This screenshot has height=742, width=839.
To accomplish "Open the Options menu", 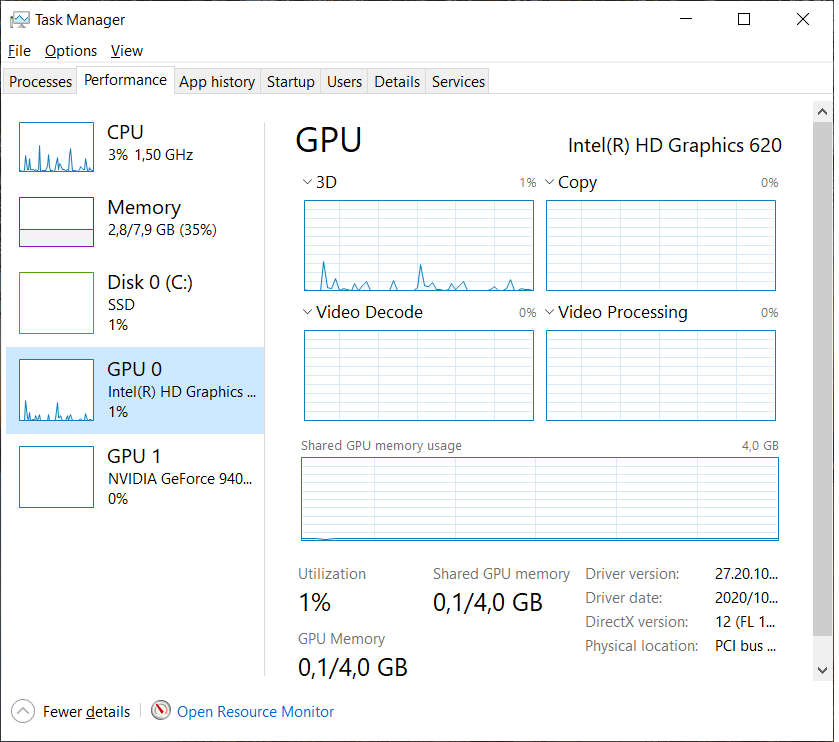I will pyautogui.click(x=70, y=51).
